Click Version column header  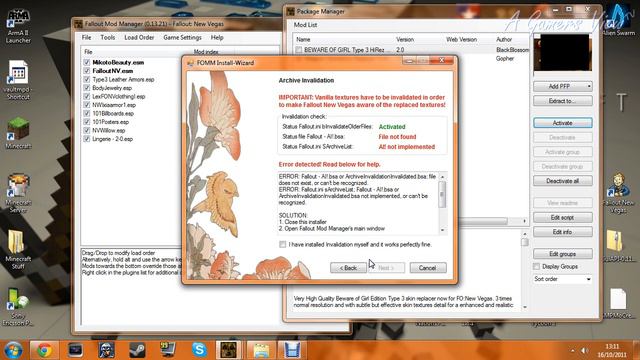pyautogui.click(x=405, y=40)
